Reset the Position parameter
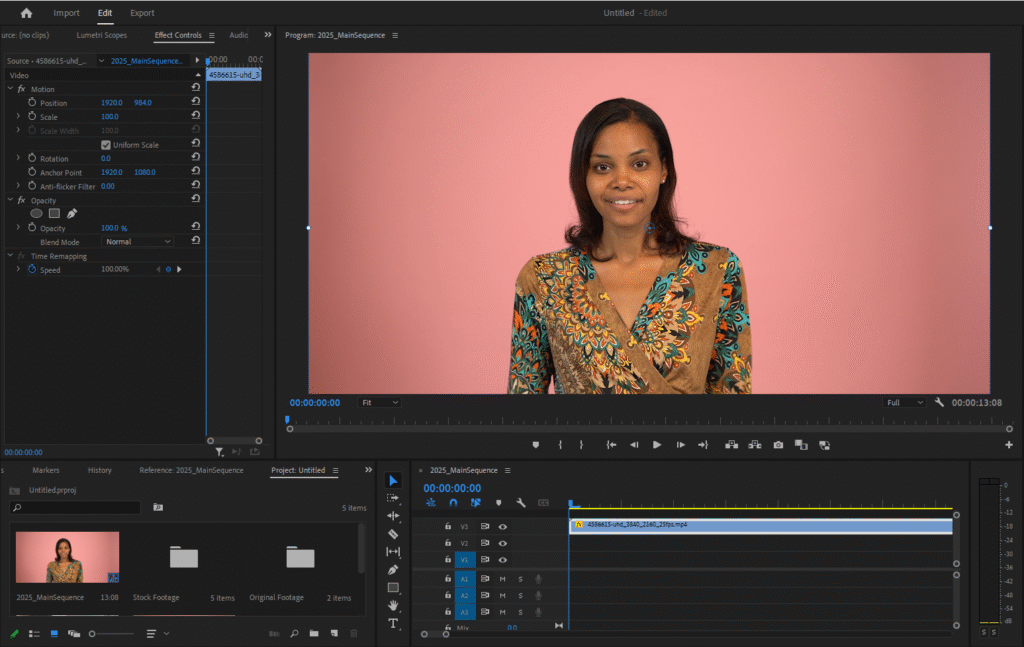Screen dimensions: 1024x647 pyautogui.click(x=195, y=102)
